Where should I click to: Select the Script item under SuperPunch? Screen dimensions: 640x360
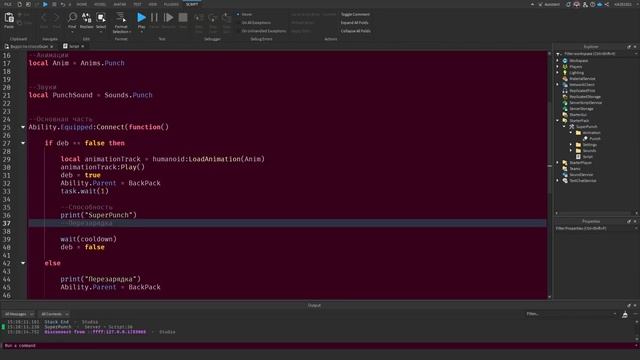click(587, 157)
